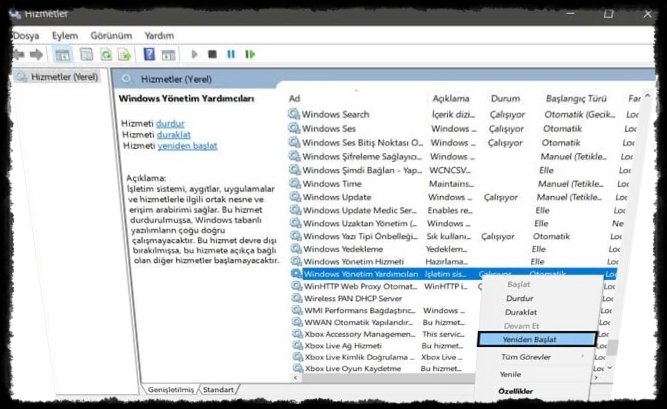Viewport: 667px width, 409px height.
Task: Open the Yardım menu
Action: point(159,36)
